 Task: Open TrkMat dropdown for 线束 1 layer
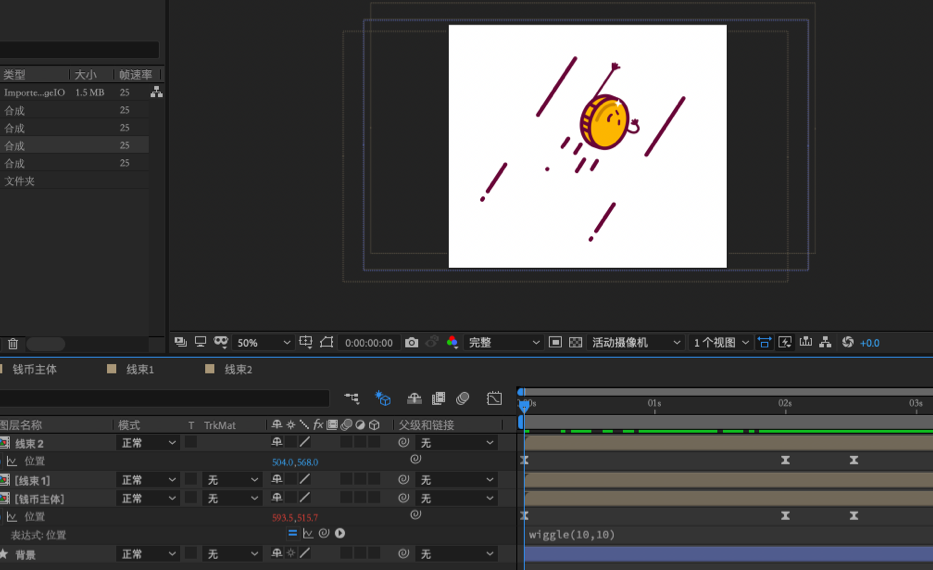(232, 480)
